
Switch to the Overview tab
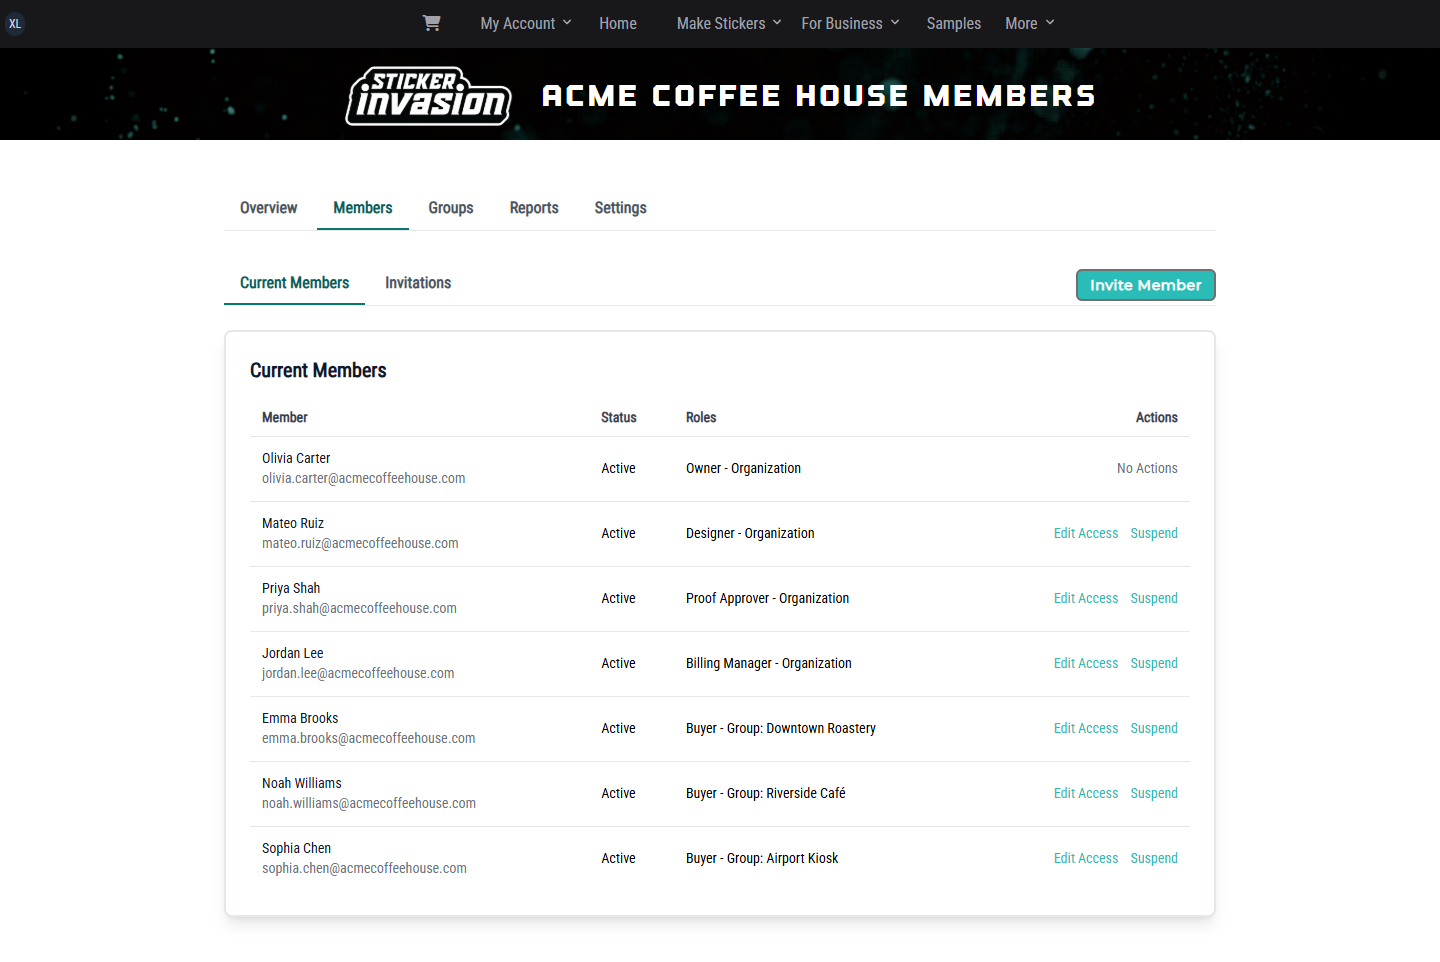point(269,208)
